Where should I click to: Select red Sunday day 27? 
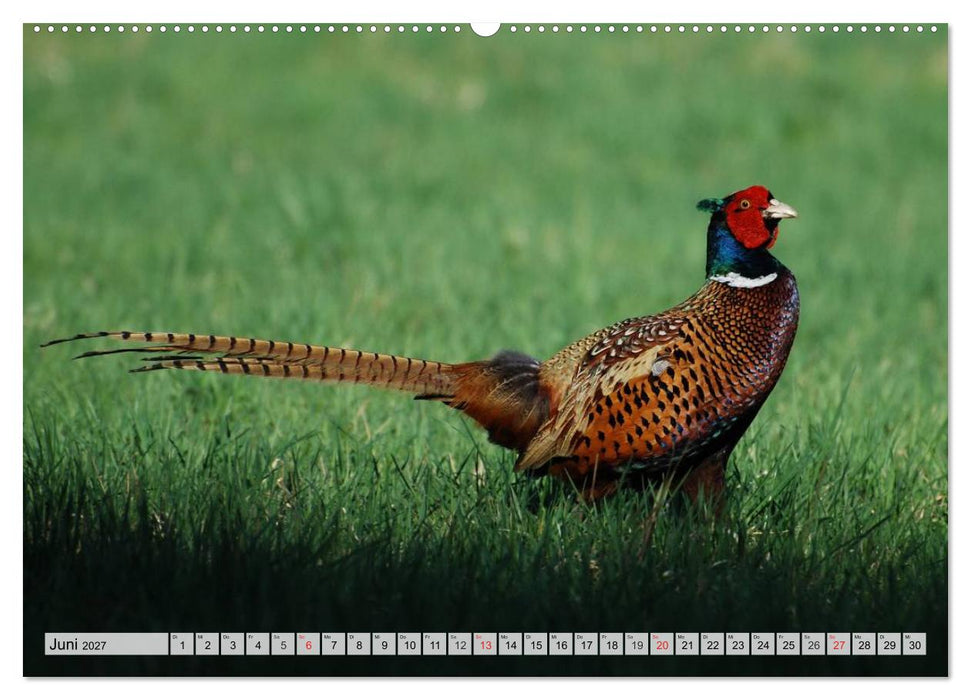[x=839, y=644]
